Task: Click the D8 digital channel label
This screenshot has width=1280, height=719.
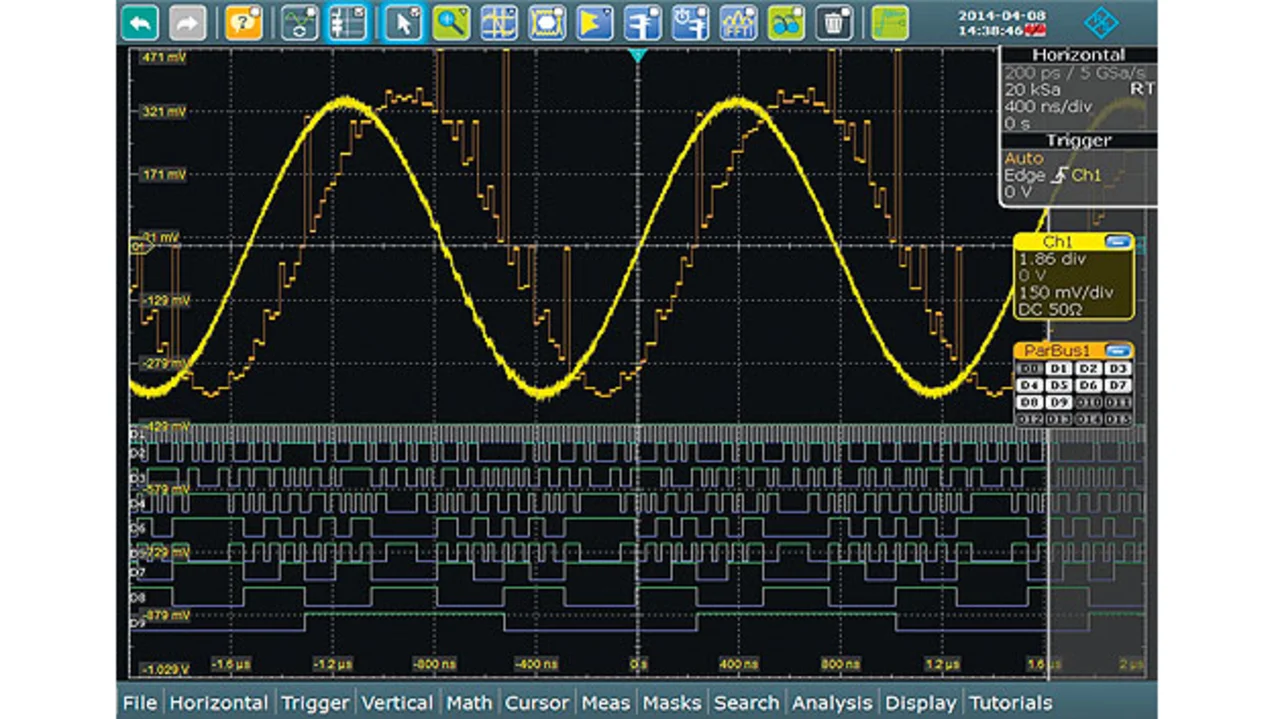Action: [x=138, y=597]
